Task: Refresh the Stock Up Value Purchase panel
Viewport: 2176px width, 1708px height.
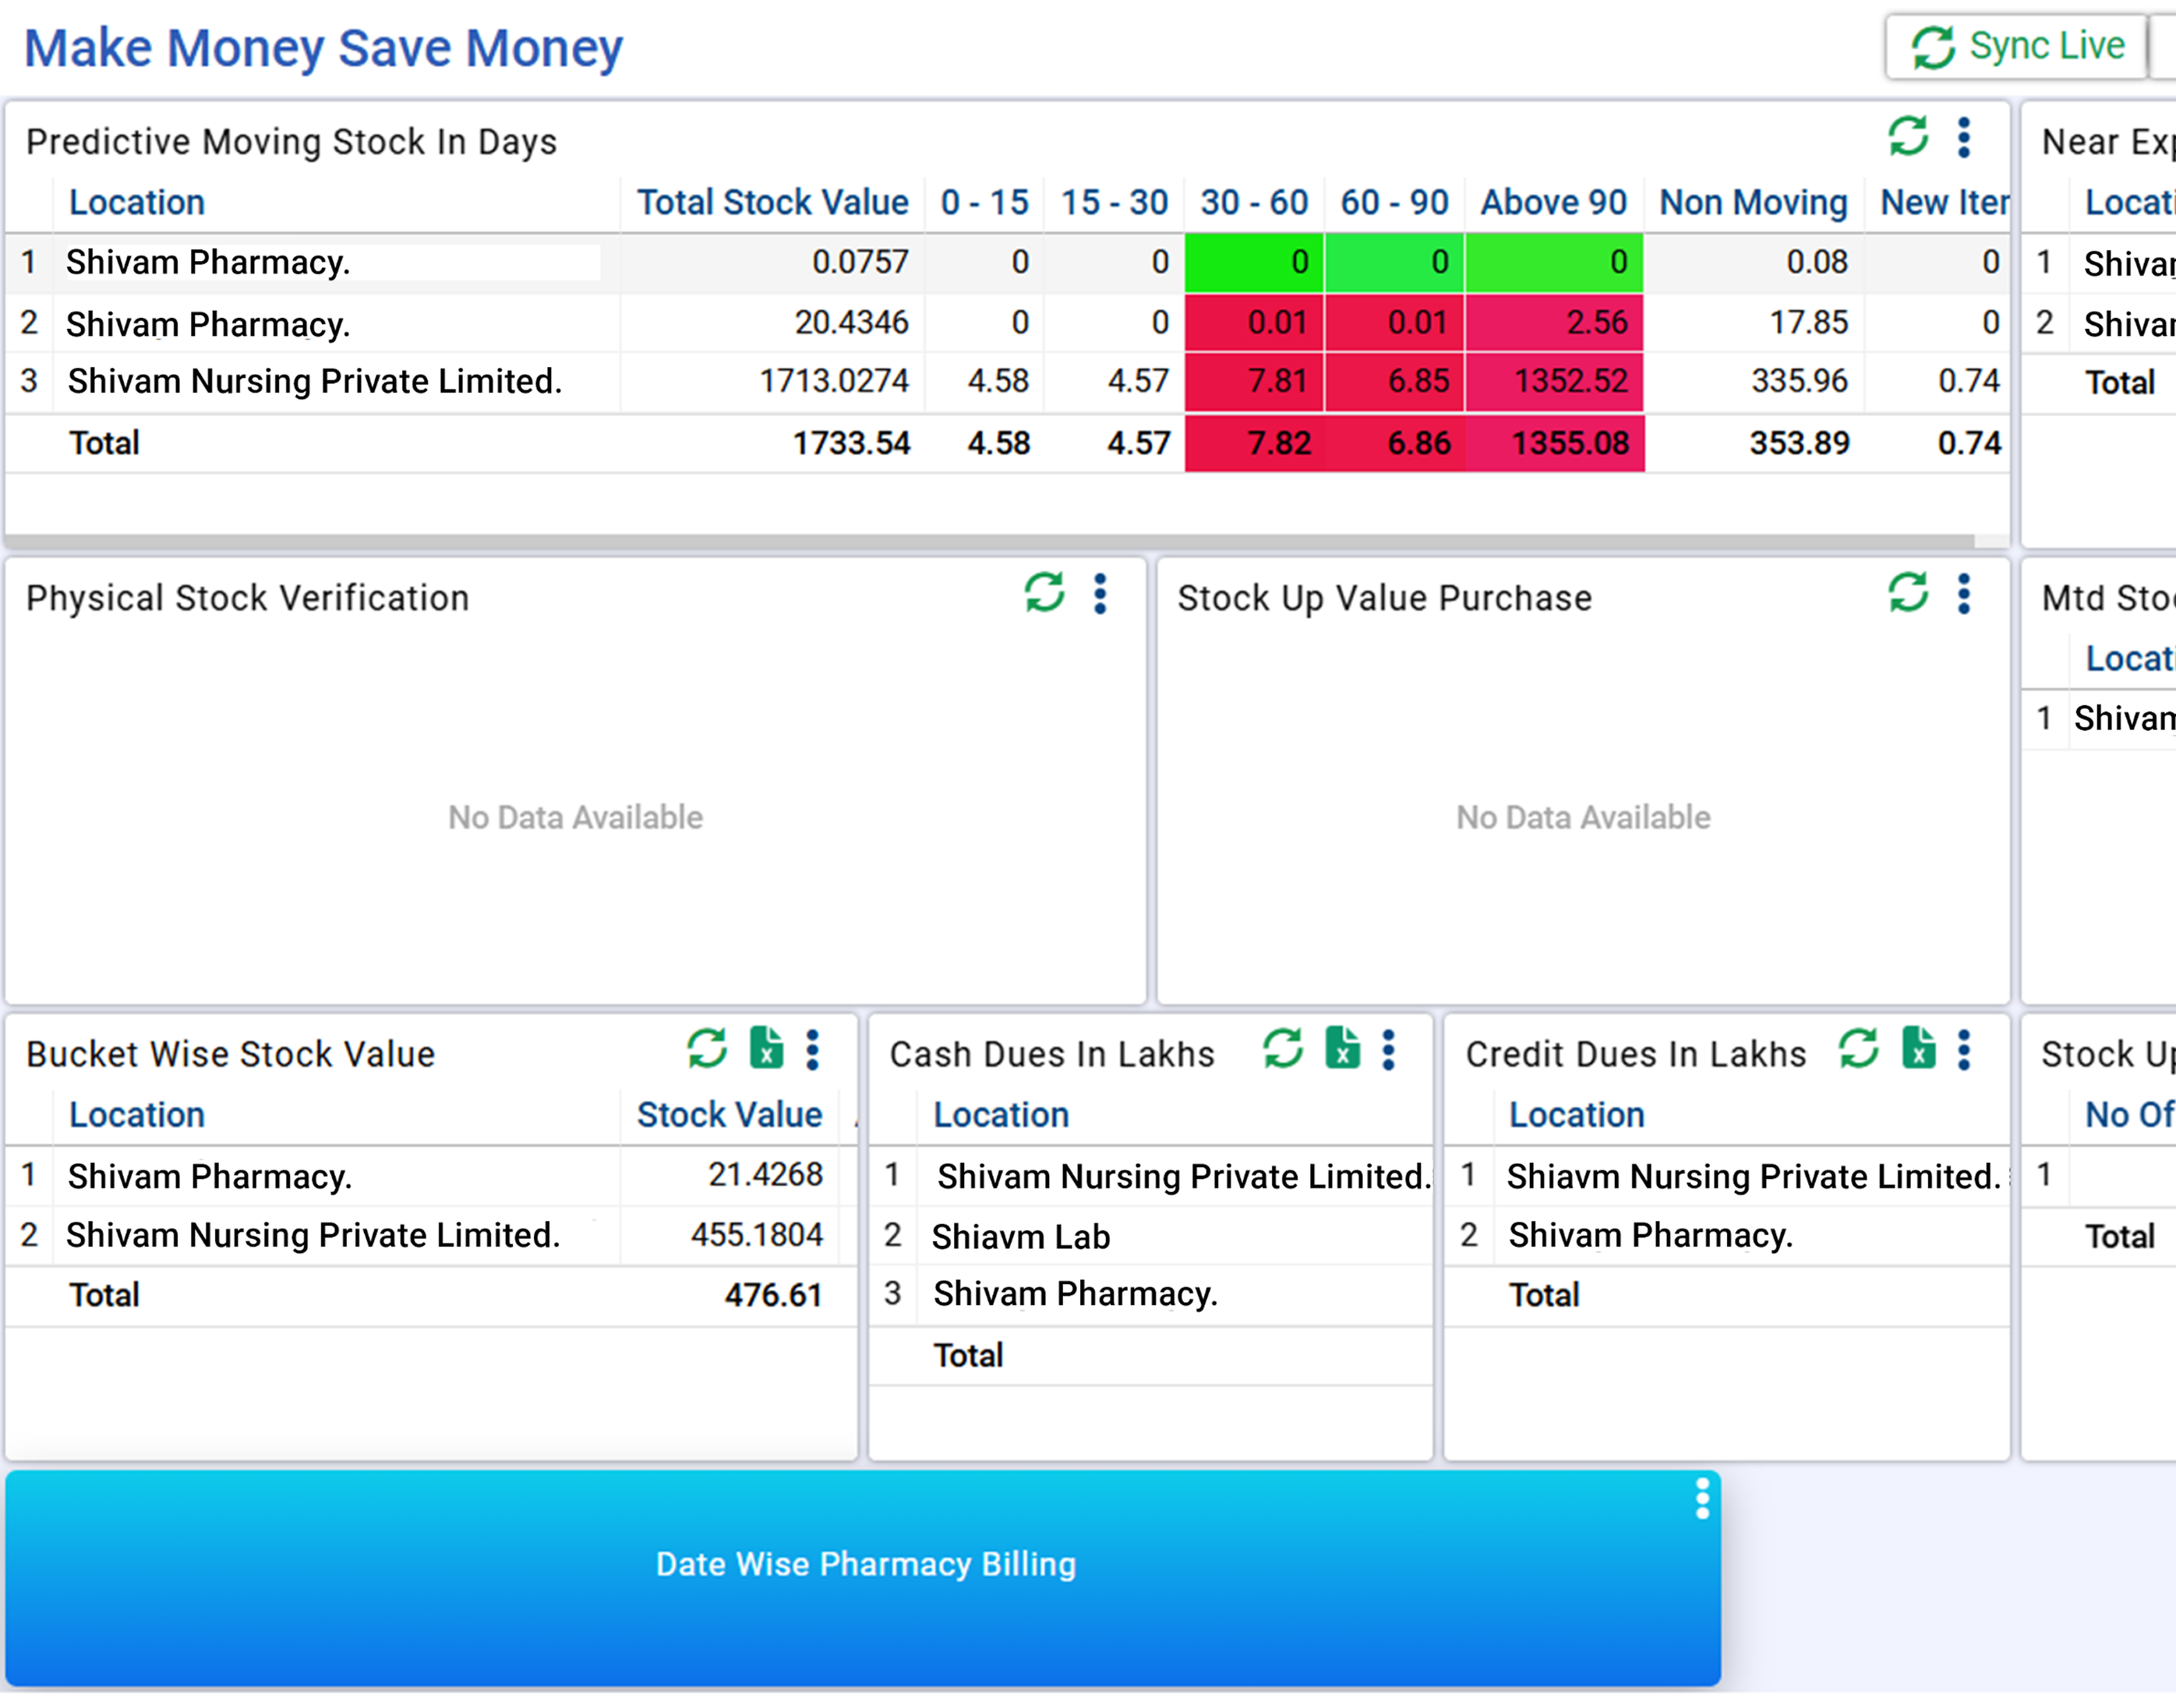Action: coord(1908,593)
